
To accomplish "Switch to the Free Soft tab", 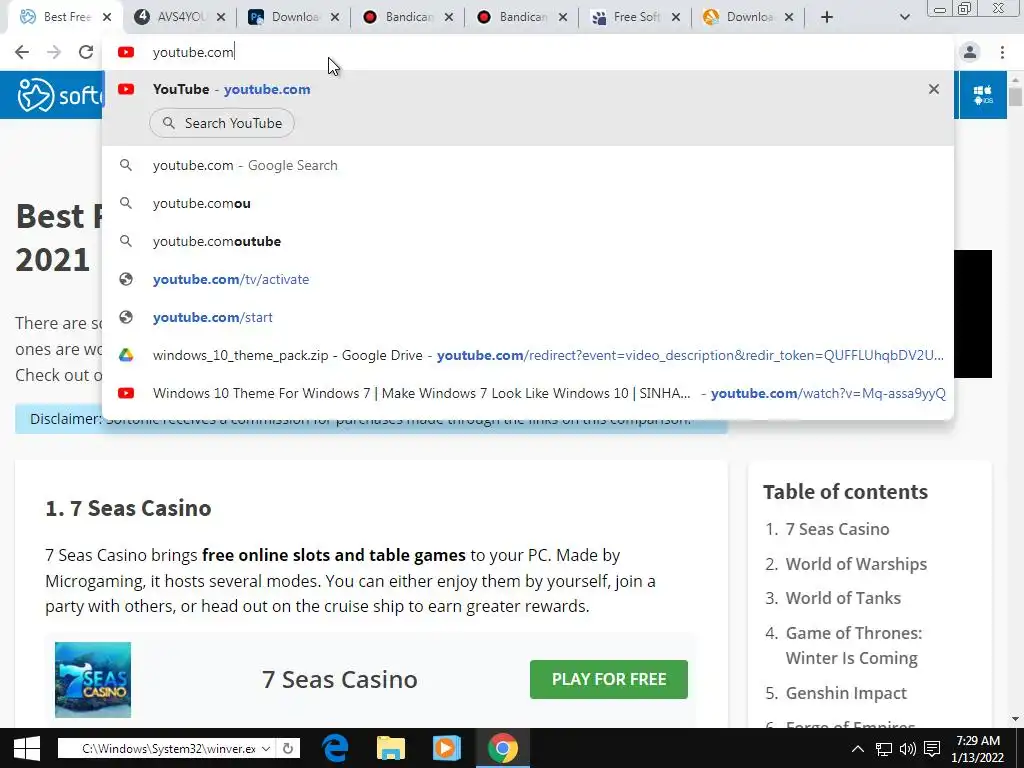I will pos(633,18).
